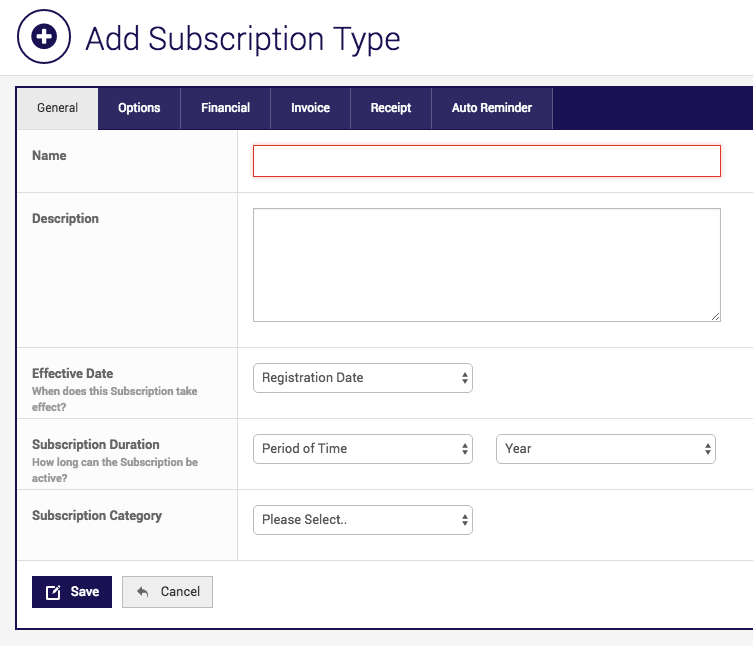Click inside the Description text area
Image resolution: width=753 pixels, height=646 pixels.
coord(486,265)
